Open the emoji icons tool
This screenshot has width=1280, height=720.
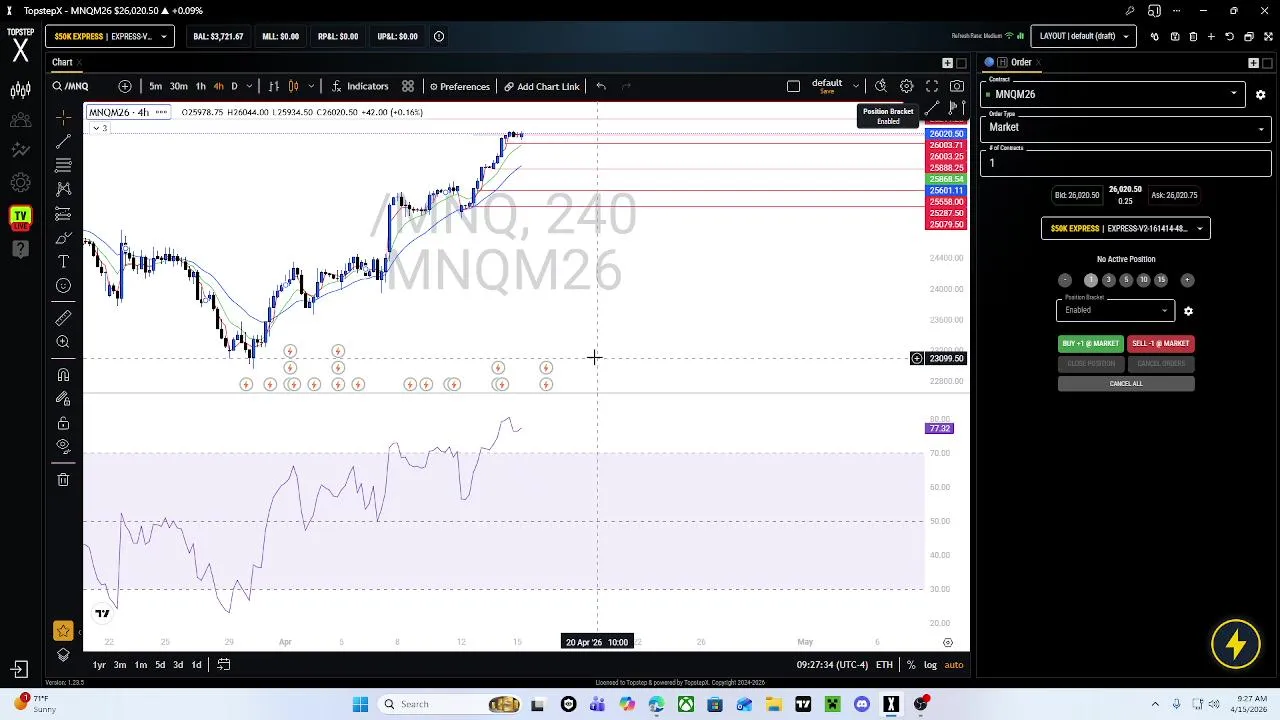[x=63, y=286]
